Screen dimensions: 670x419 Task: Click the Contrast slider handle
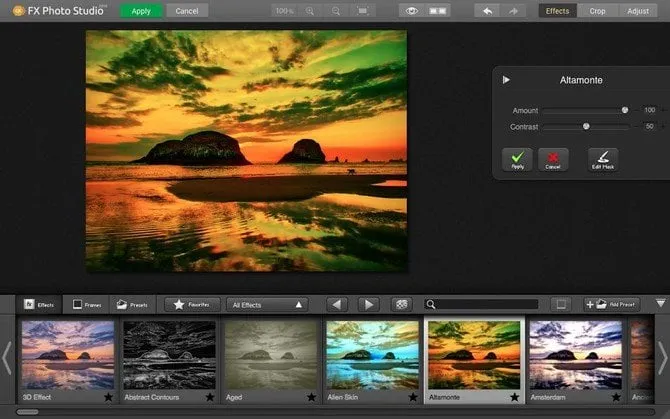(x=586, y=126)
